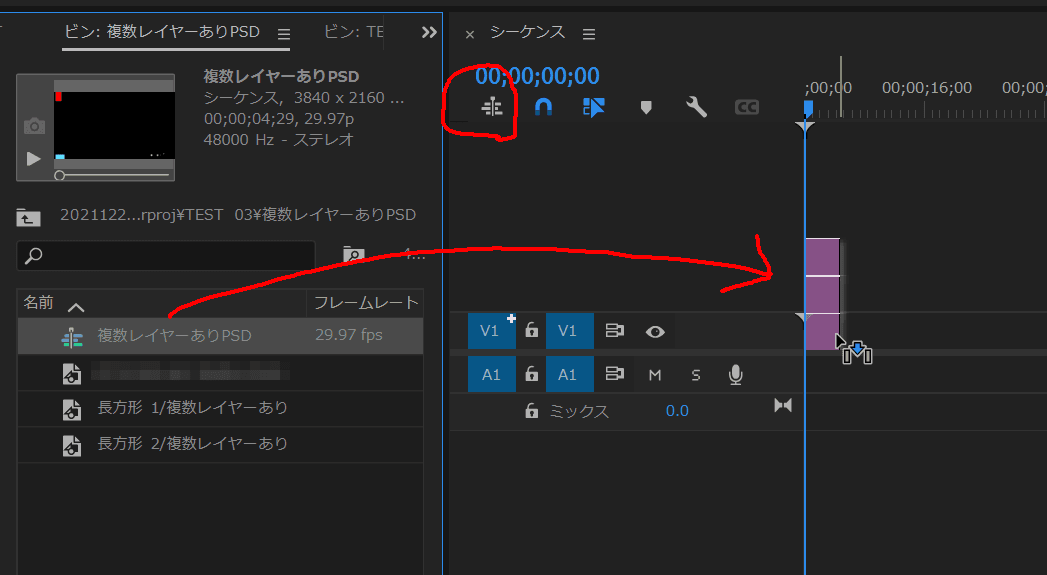This screenshot has width=1047, height=575.
Task: Add a marker with shield icon
Action: pos(646,108)
